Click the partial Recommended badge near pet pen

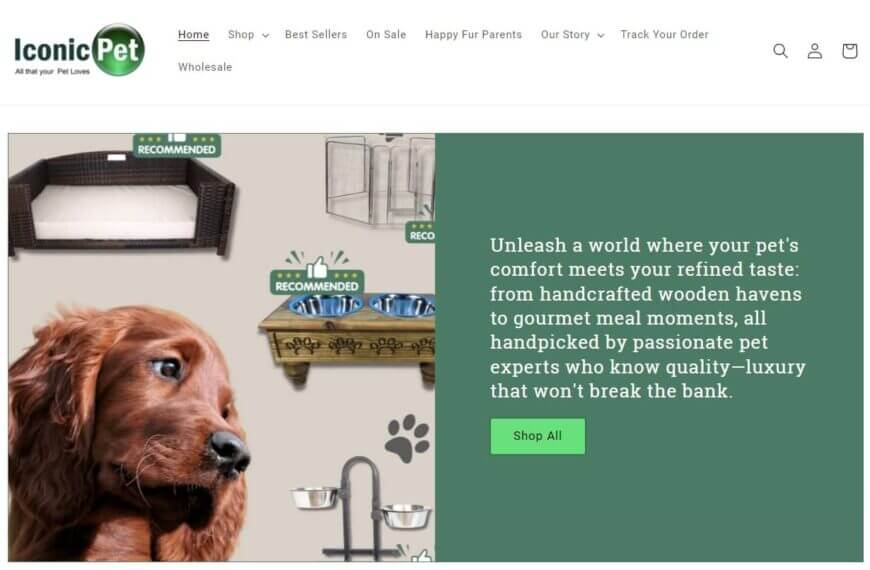pos(421,232)
